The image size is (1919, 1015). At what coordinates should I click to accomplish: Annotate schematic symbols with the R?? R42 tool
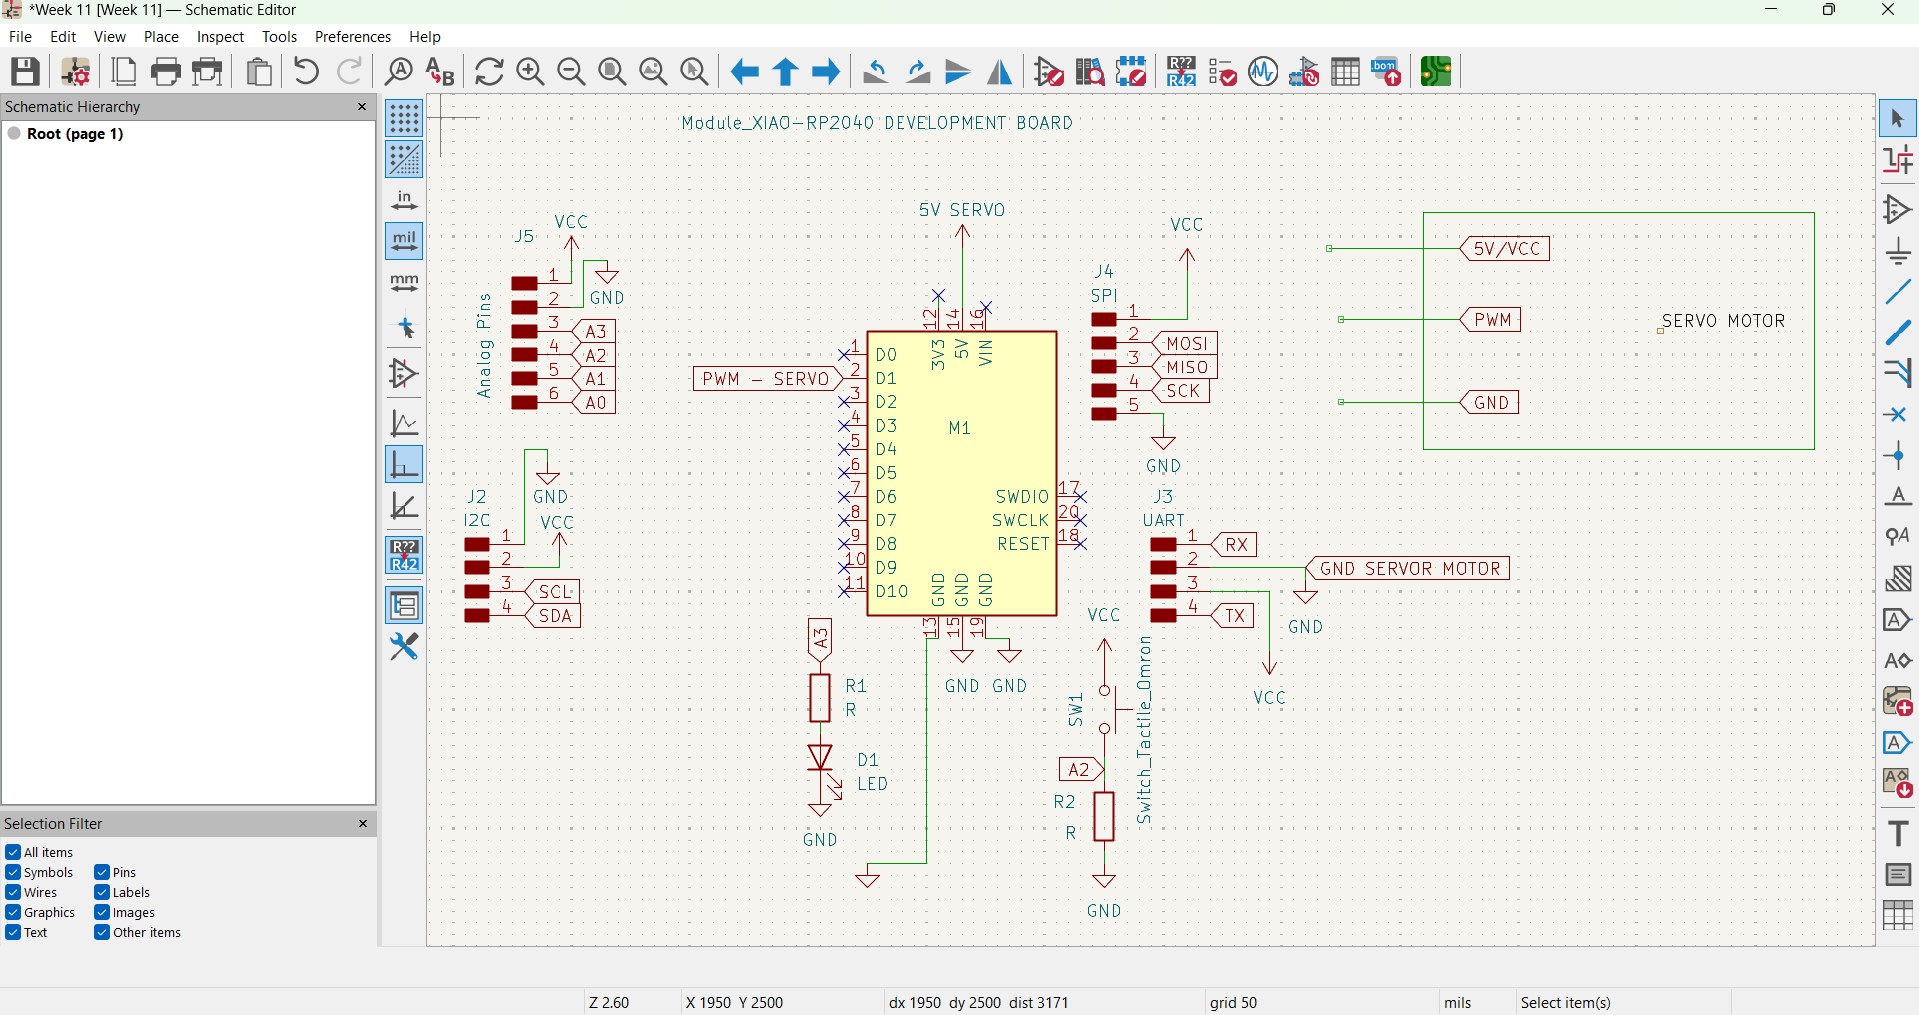click(1180, 71)
